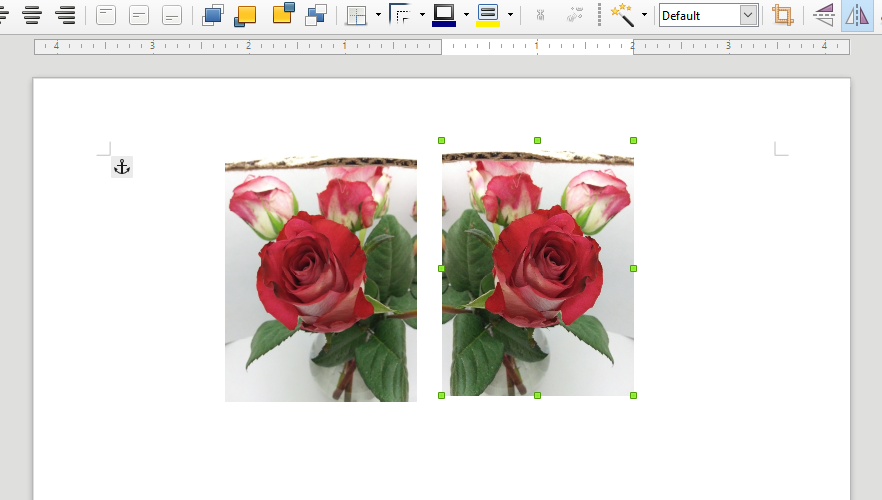Flip the selected image vertically

pos(824,15)
